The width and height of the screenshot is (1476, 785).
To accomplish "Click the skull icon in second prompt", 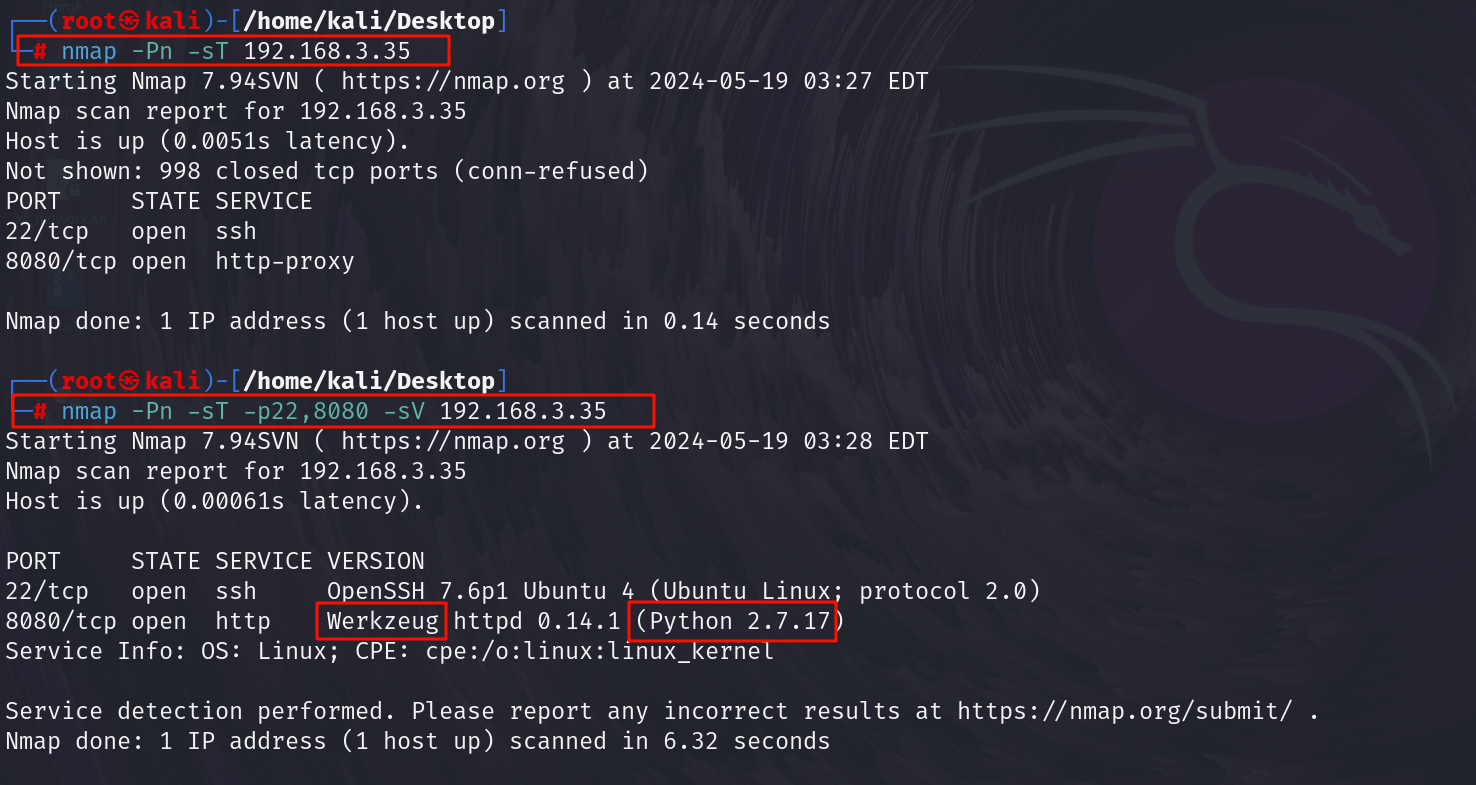I will click(x=130, y=381).
